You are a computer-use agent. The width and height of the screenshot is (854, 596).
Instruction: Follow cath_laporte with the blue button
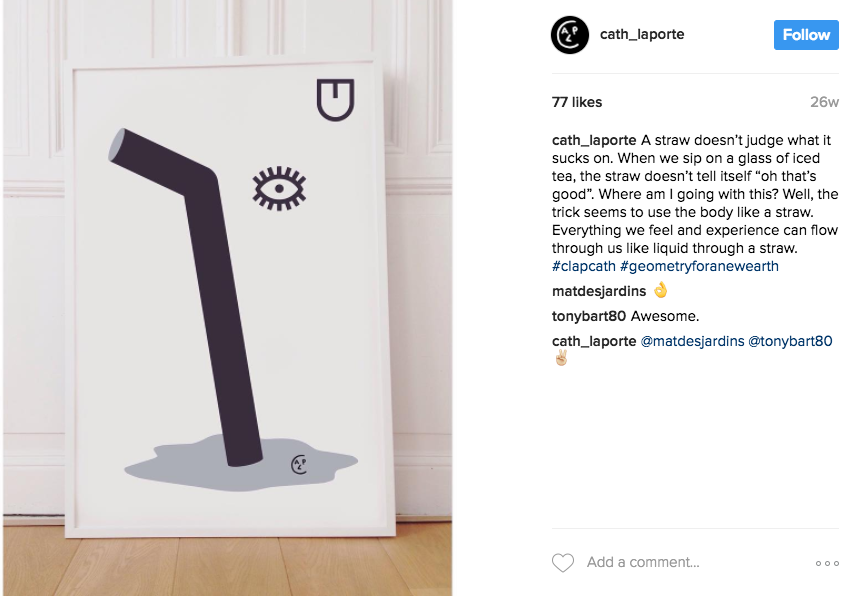click(806, 35)
